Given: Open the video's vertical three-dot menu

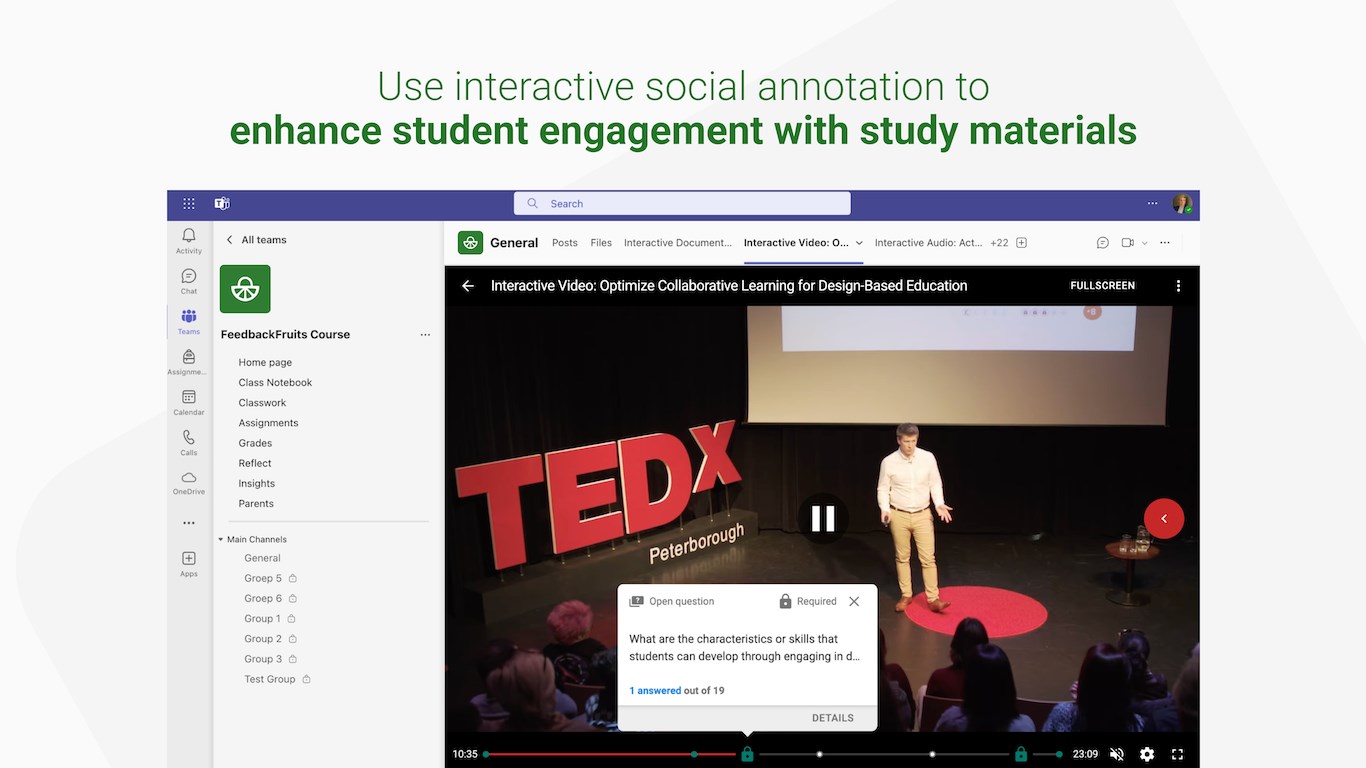Looking at the screenshot, I should [1178, 286].
